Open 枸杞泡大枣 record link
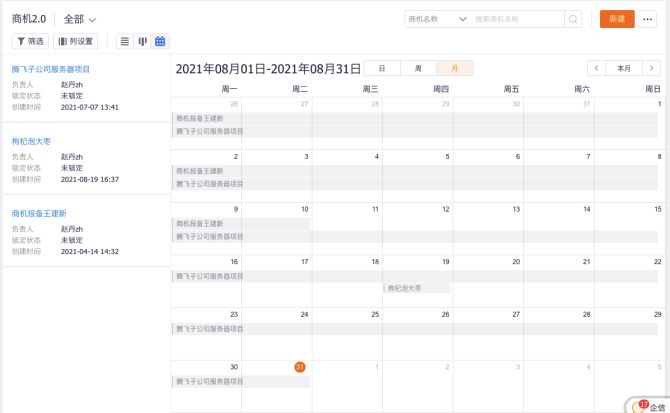The height and width of the screenshot is (413, 670). (31, 142)
